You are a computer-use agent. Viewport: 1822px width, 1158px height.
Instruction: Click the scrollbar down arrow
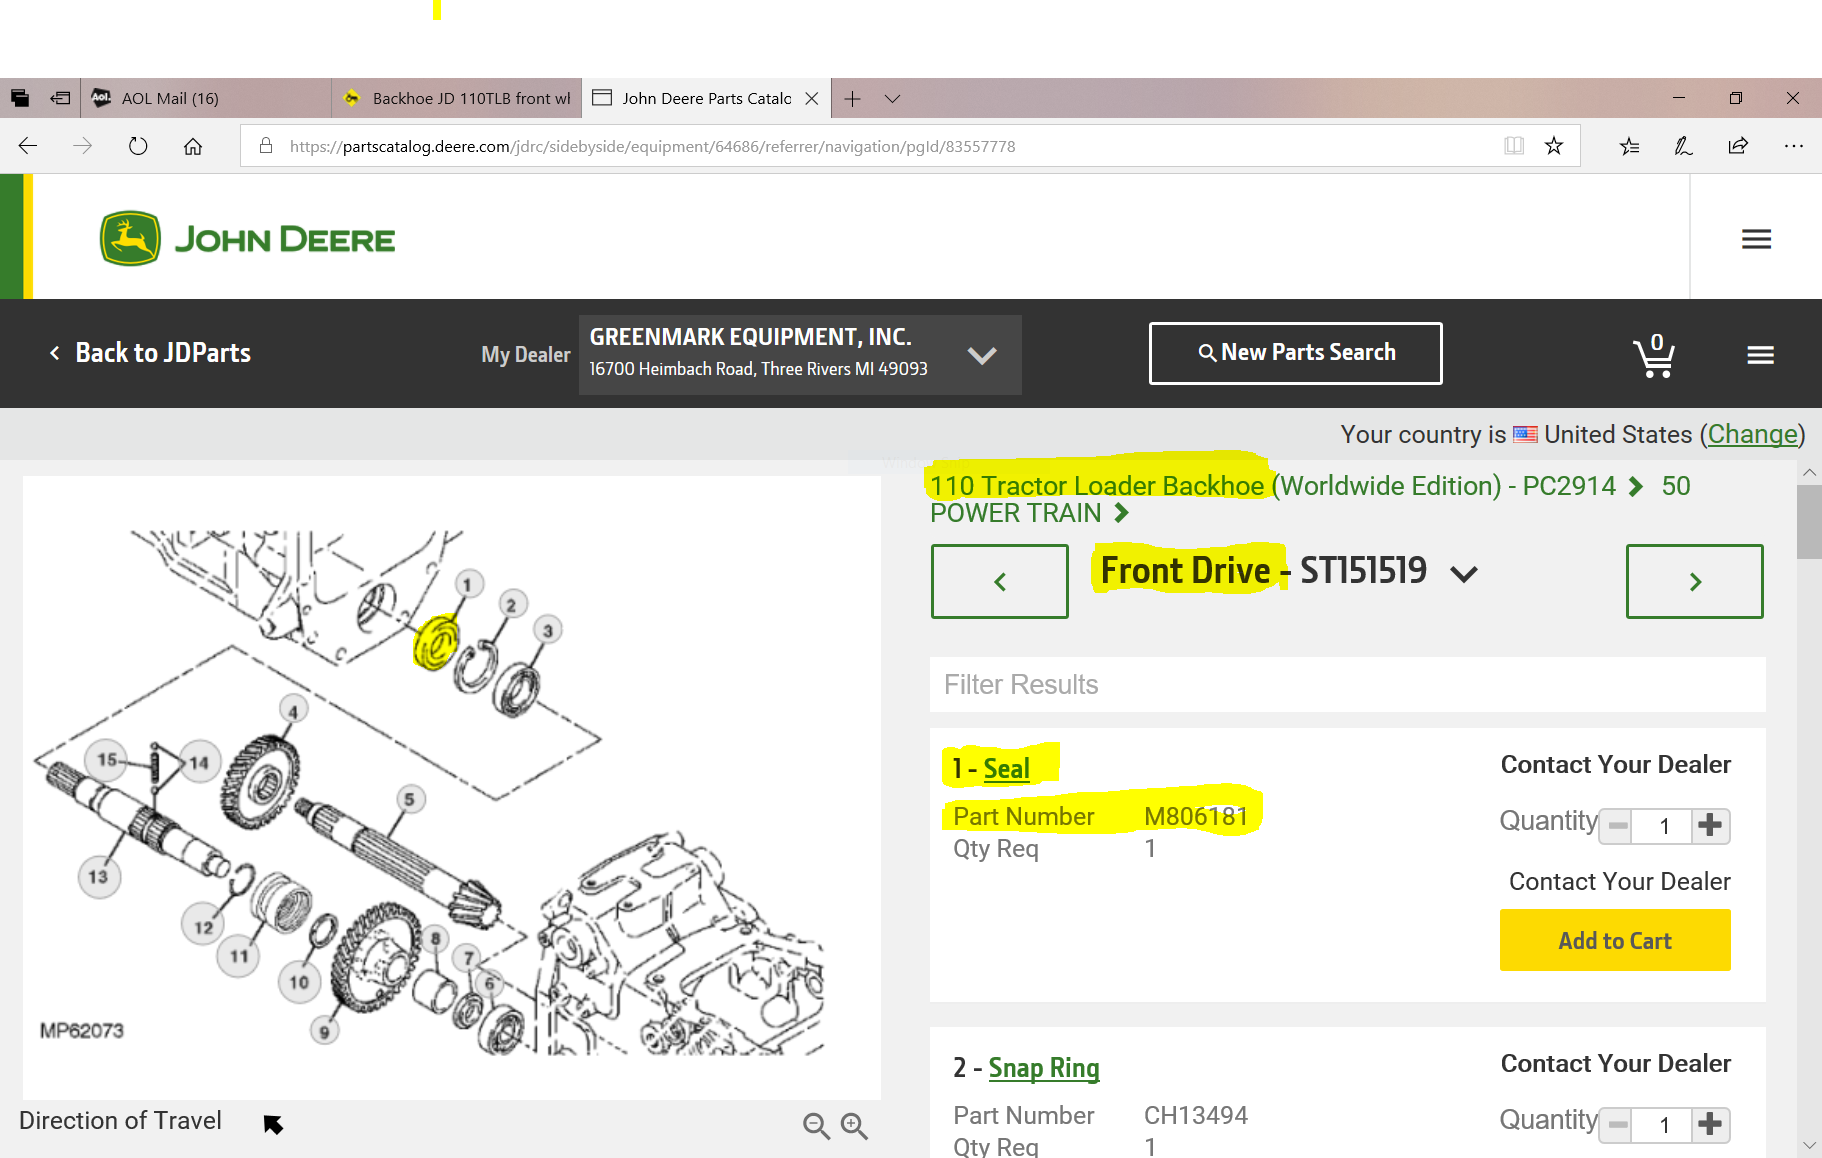tap(1809, 1146)
